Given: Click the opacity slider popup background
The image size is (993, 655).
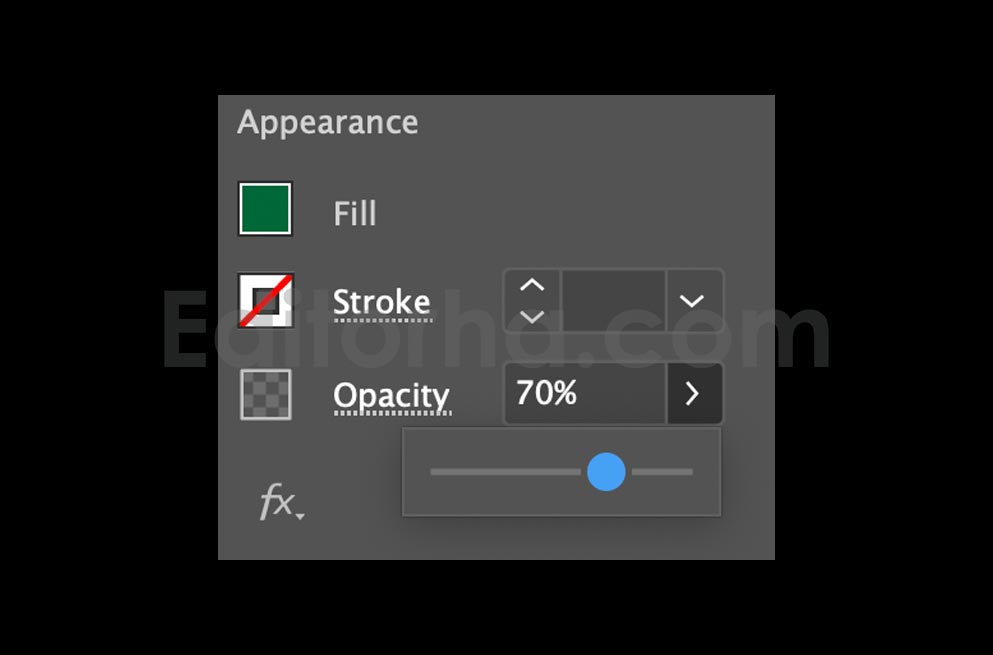Looking at the screenshot, I should 562,502.
